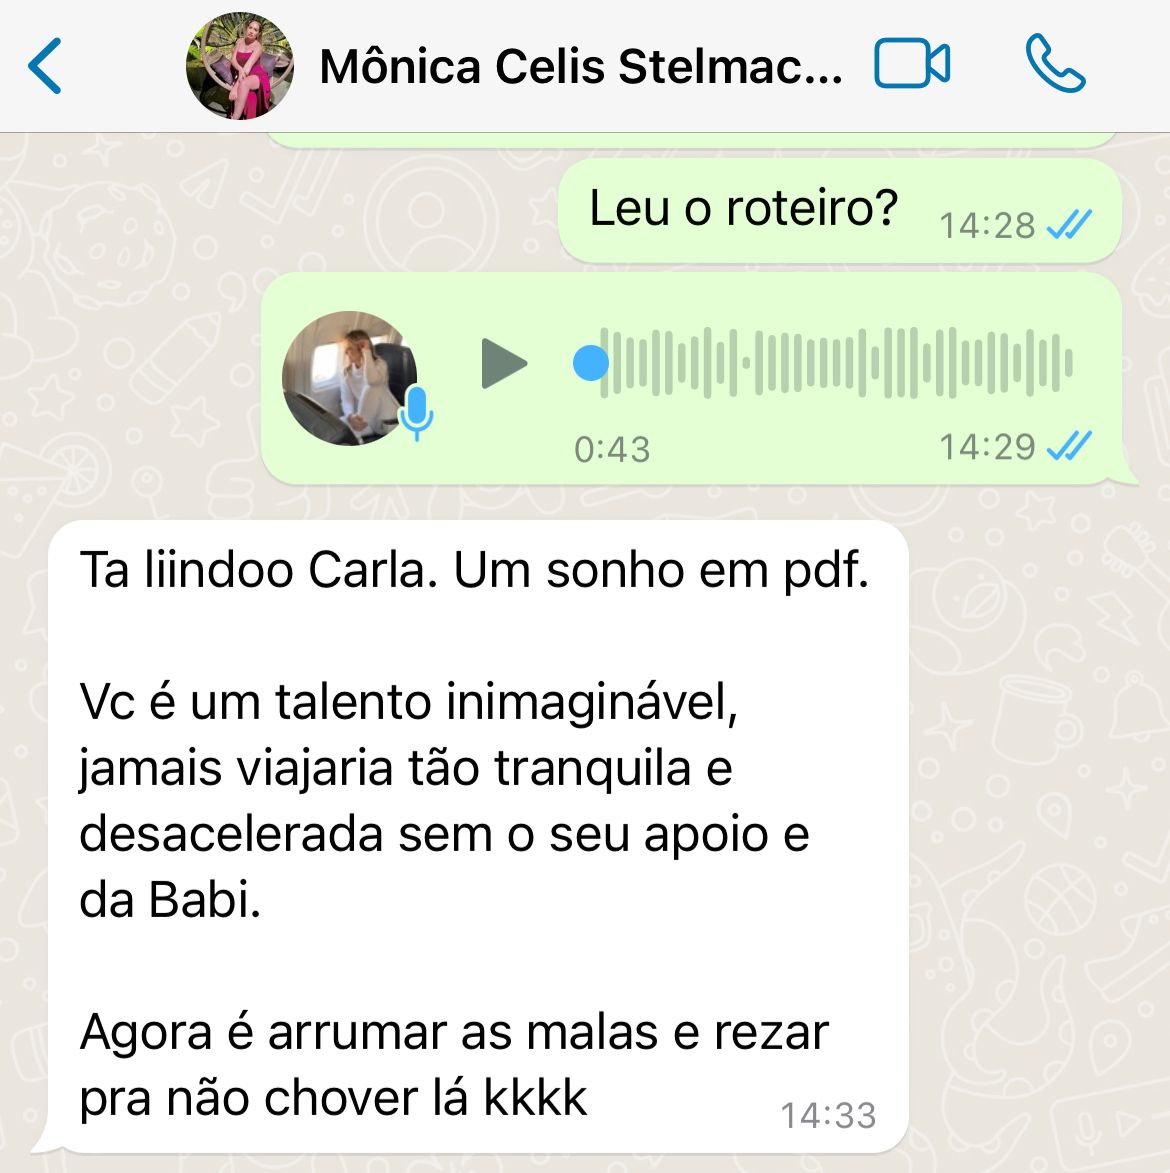Play the 0:43 voice message
This screenshot has height=1173, width=1170.
coord(503,364)
